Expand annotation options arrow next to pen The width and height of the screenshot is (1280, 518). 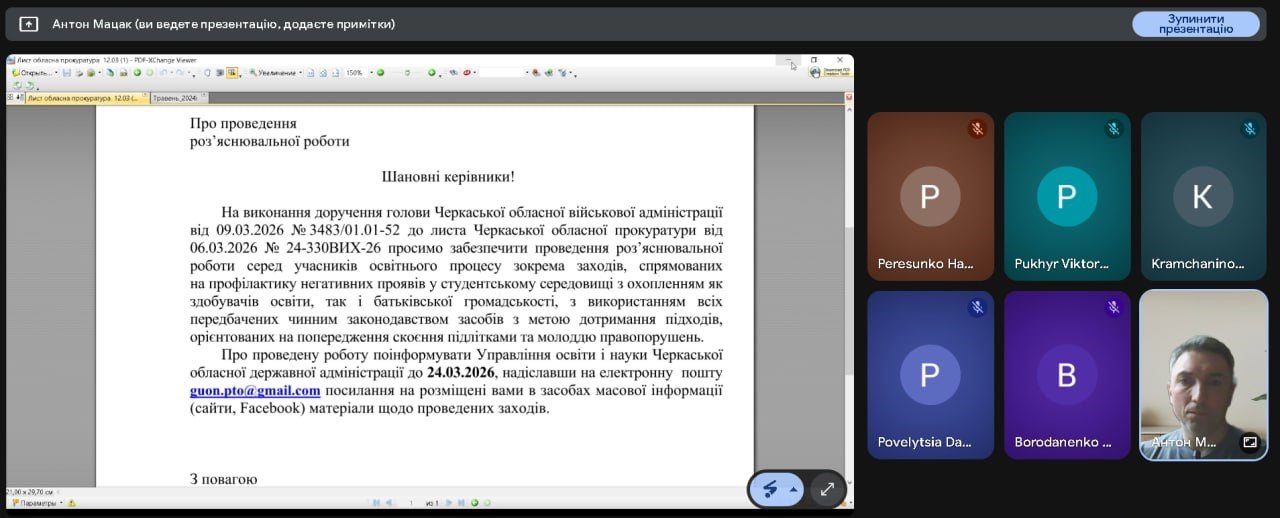793,489
